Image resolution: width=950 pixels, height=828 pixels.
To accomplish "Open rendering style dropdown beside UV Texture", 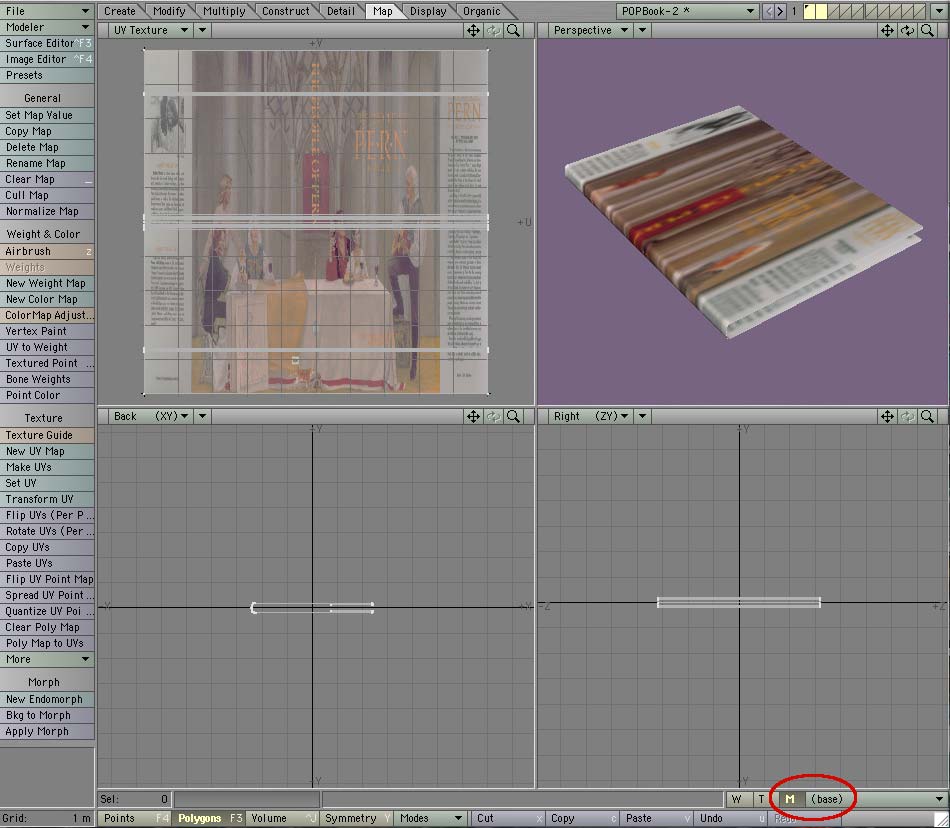I will tap(202, 30).
